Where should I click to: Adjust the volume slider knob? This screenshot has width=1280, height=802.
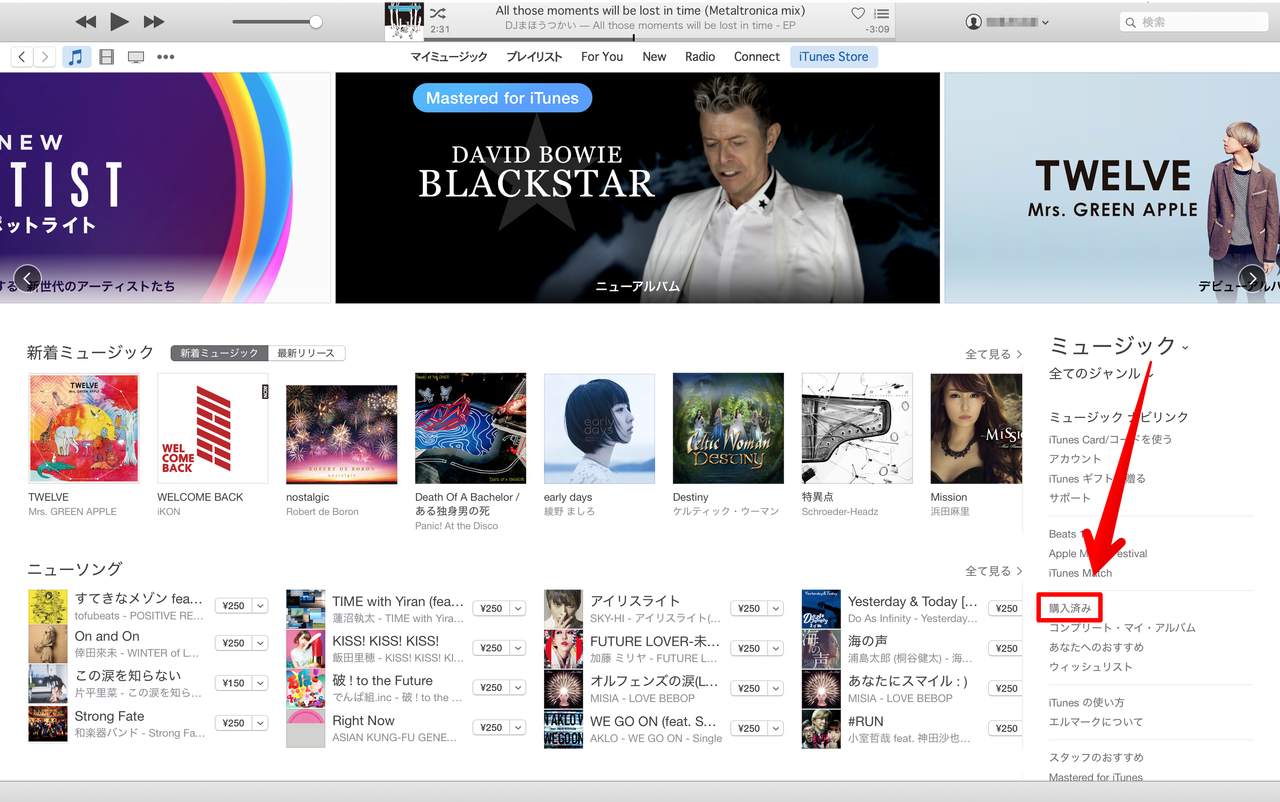coord(316,21)
